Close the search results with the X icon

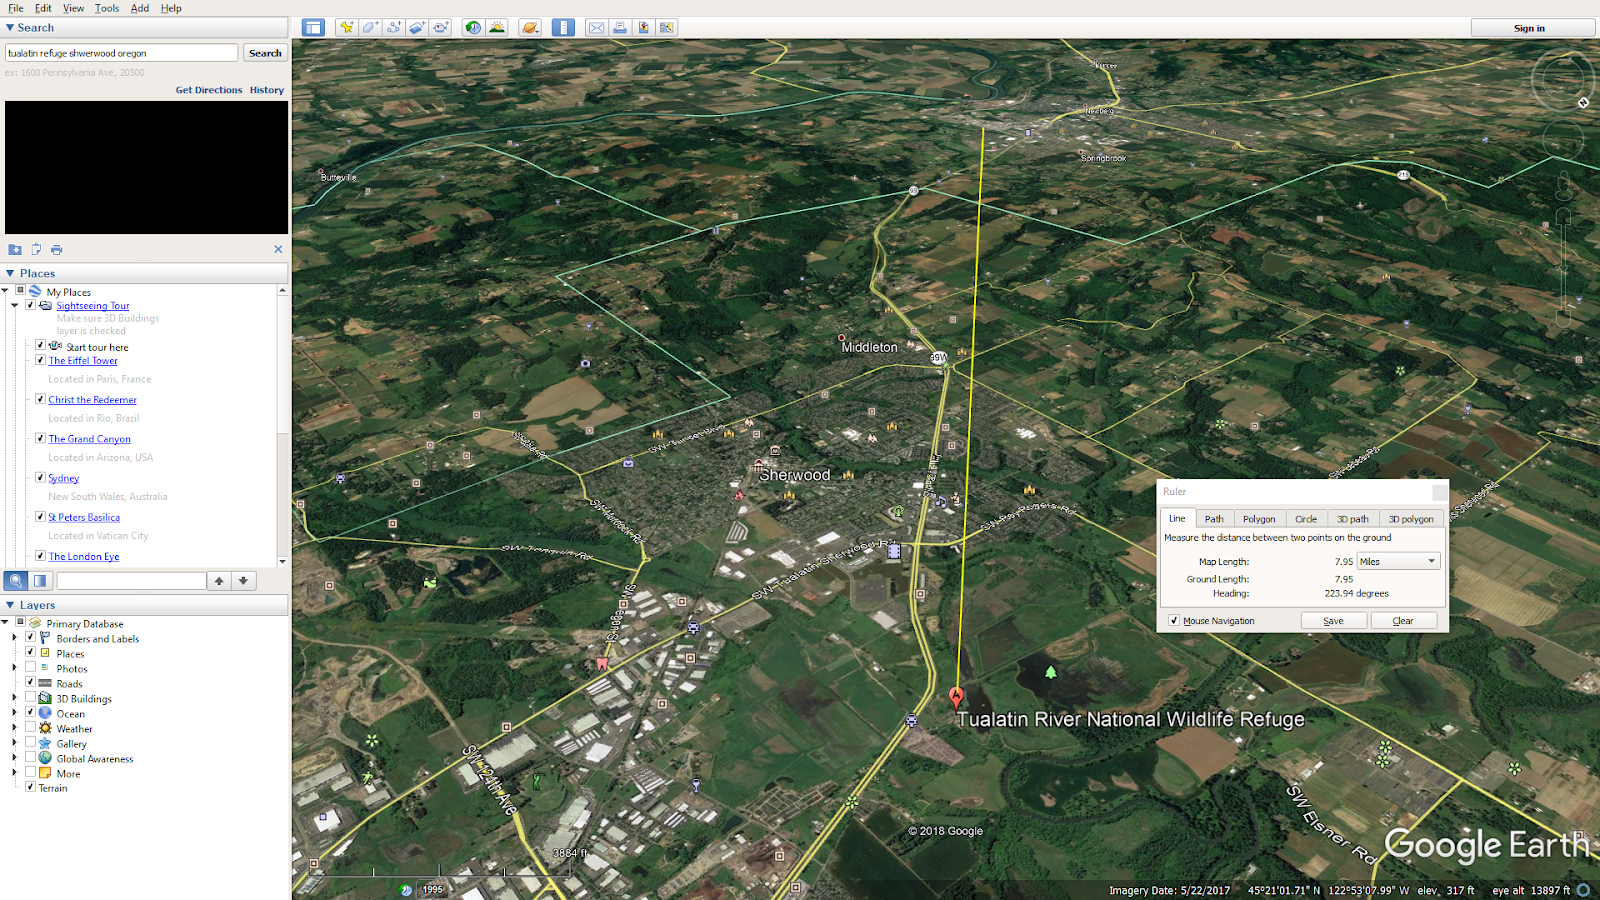pyautogui.click(x=278, y=249)
